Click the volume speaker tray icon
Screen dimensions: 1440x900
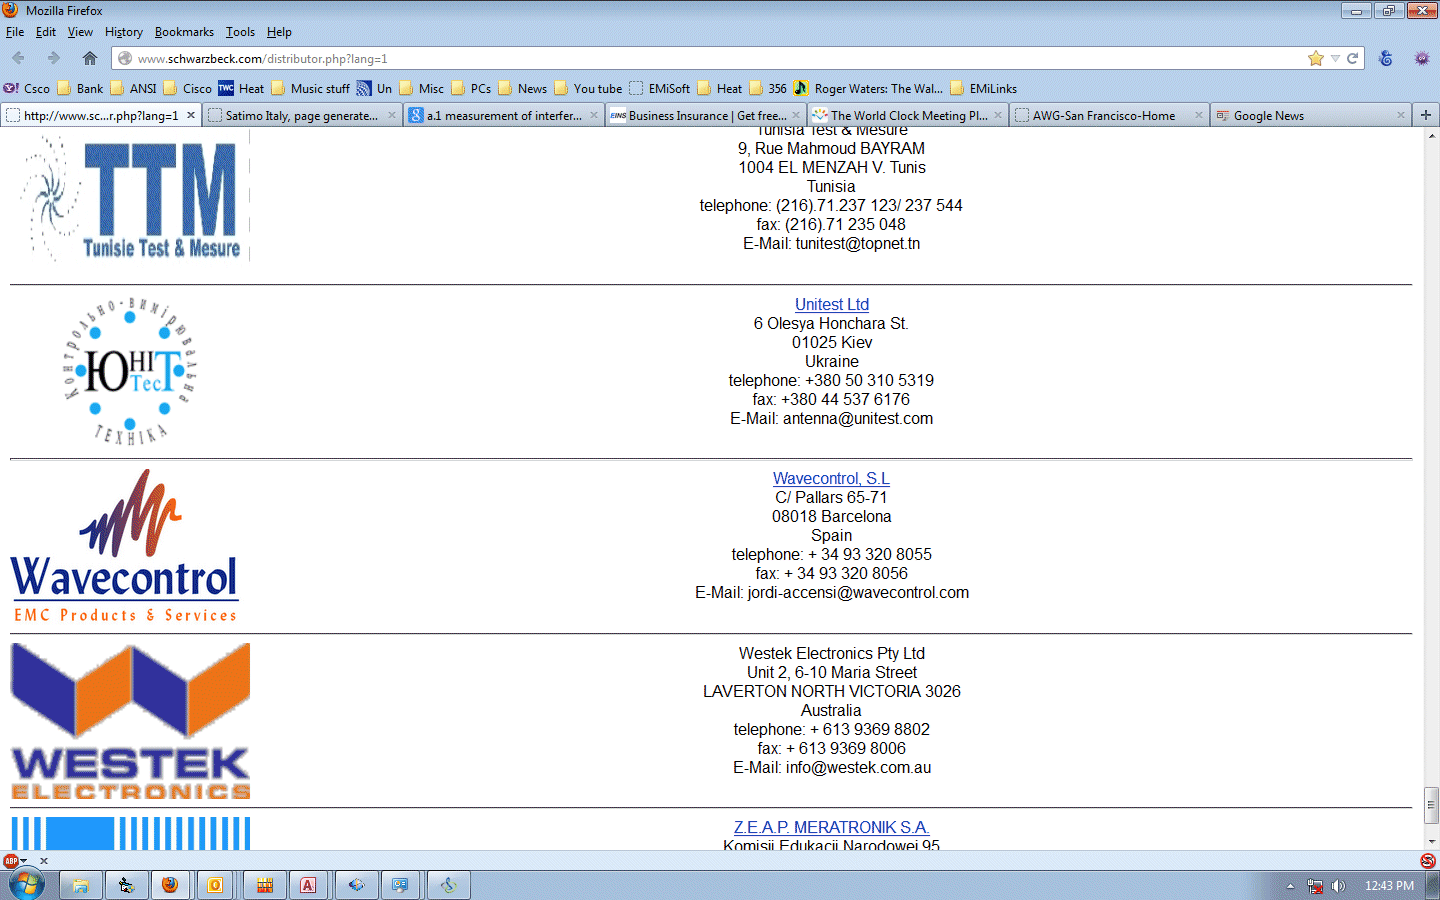coord(1339,886)
